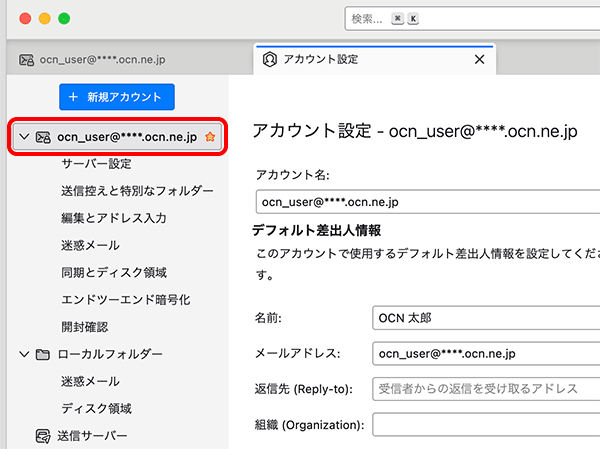
Task: Click the outgoing server icon
Action: click(43, 435)
